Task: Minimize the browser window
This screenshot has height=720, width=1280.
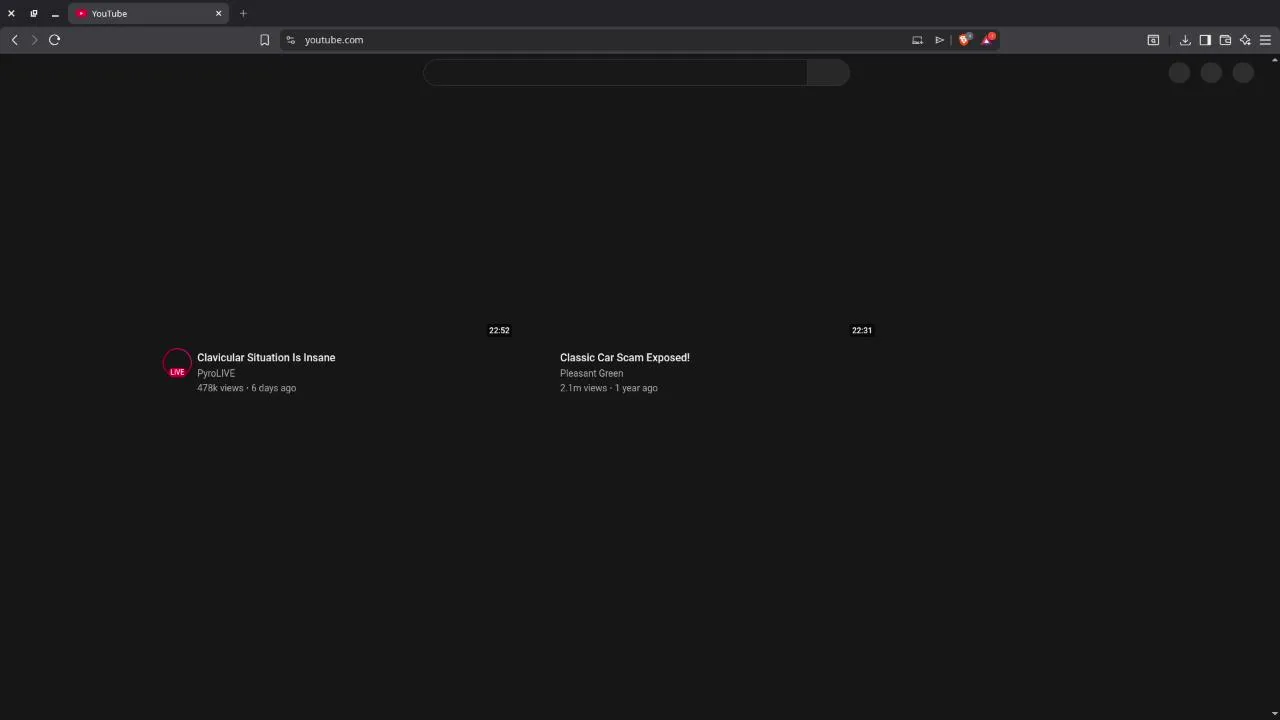Action: (55, 14)
